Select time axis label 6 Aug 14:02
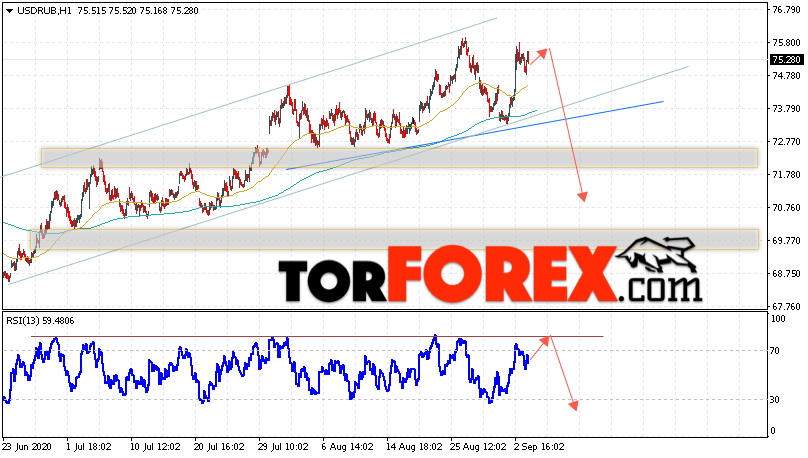 [347, 446]
